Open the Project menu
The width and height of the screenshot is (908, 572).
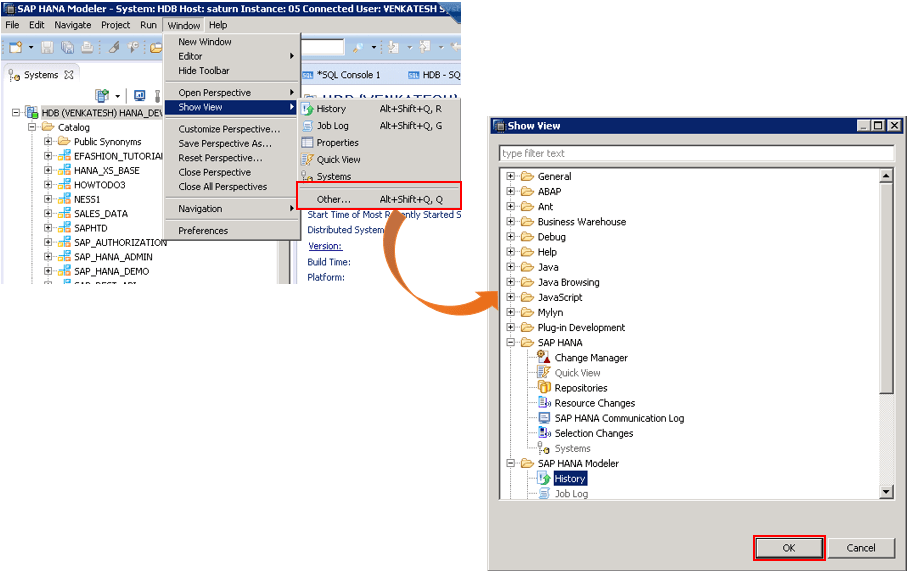[x=115, y=25]
